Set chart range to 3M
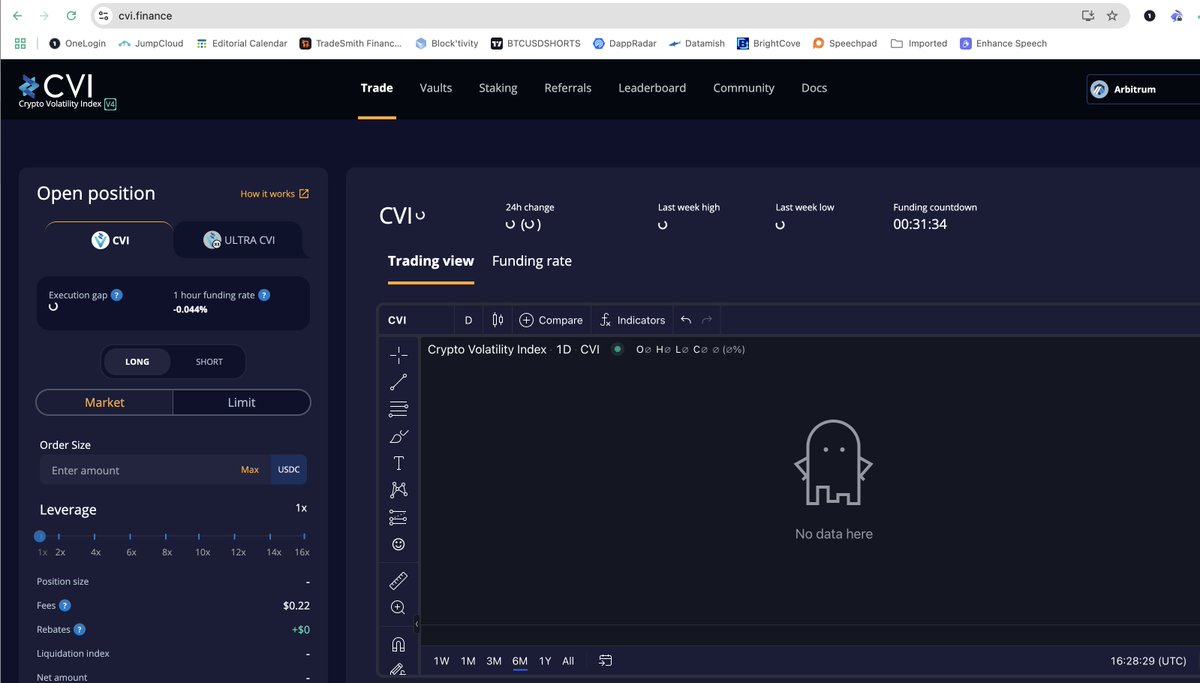 click(x=494, y=661)
